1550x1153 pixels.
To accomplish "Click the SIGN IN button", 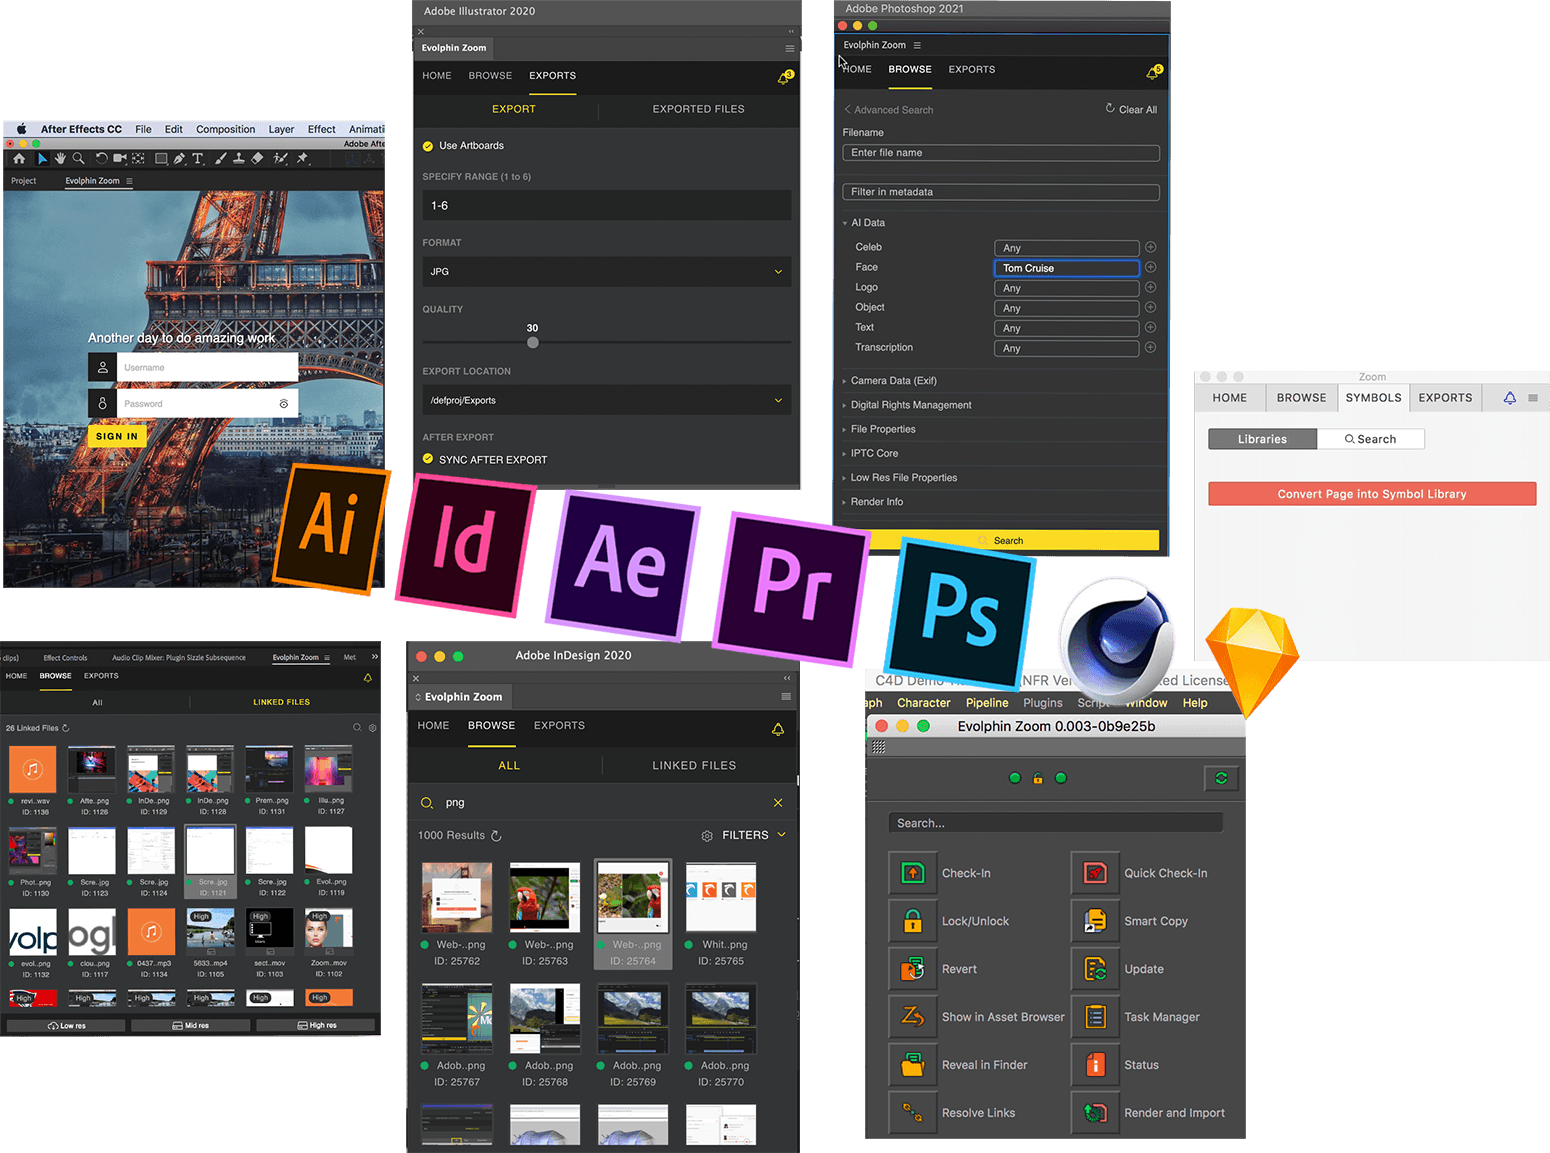I will point(117,436).
